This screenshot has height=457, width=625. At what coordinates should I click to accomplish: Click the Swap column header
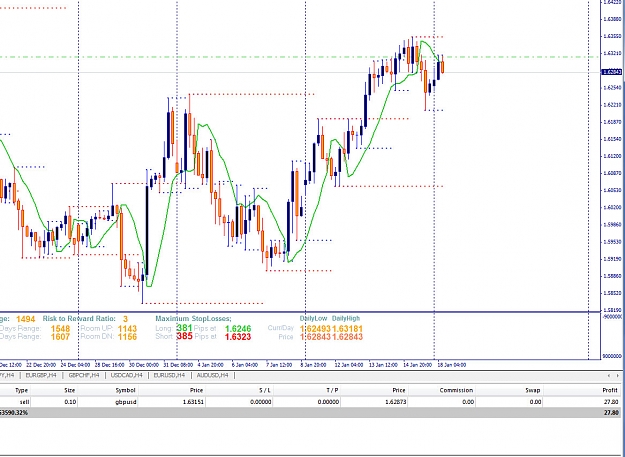[x=533, y=390]
